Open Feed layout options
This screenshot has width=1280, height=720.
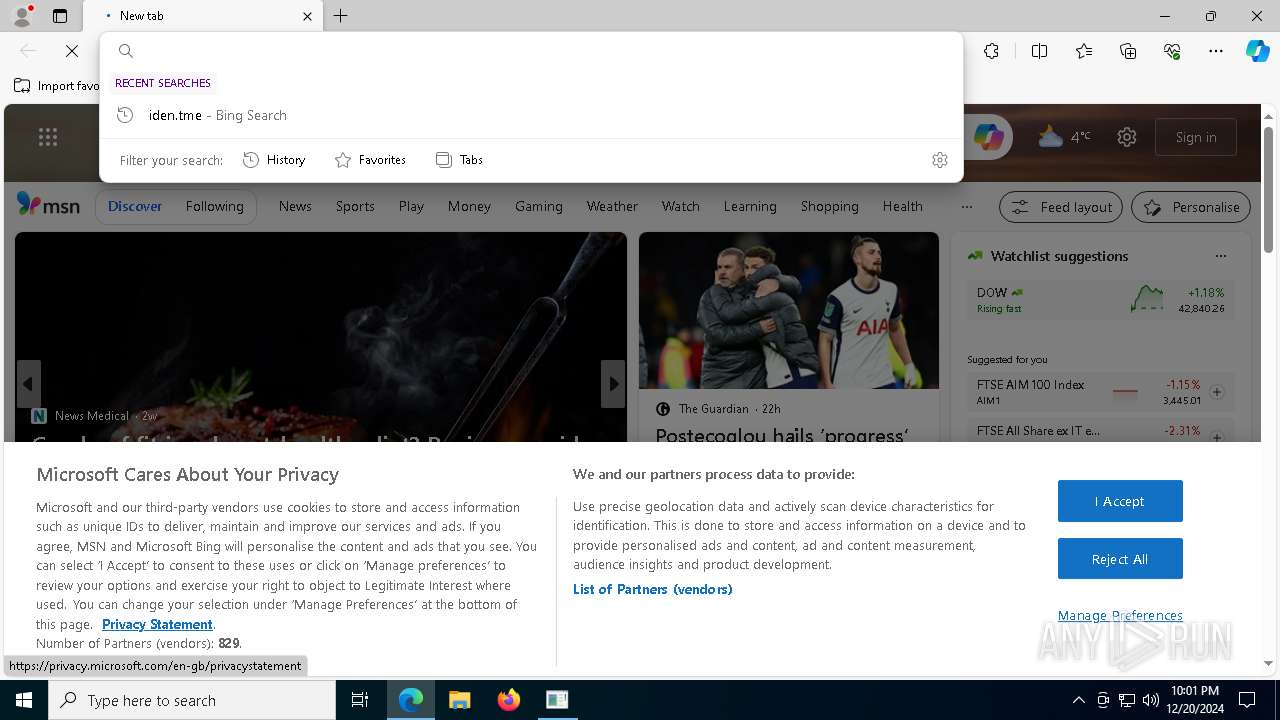[x=1061, y=207]
